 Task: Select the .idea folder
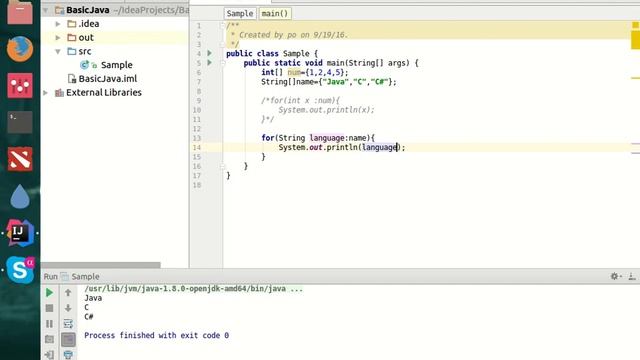coord(89,24)
